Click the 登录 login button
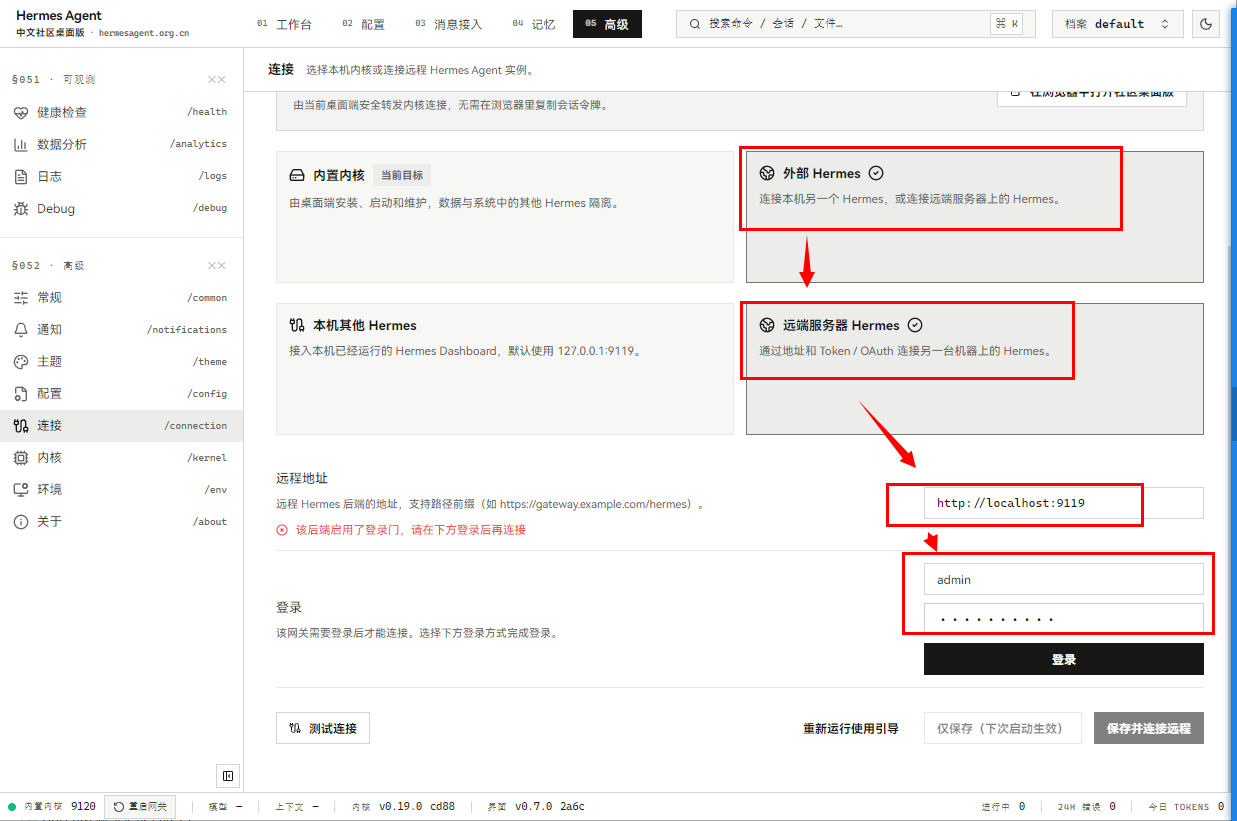This screenshot has width=1237, height=821. [x=1064, y=659]
